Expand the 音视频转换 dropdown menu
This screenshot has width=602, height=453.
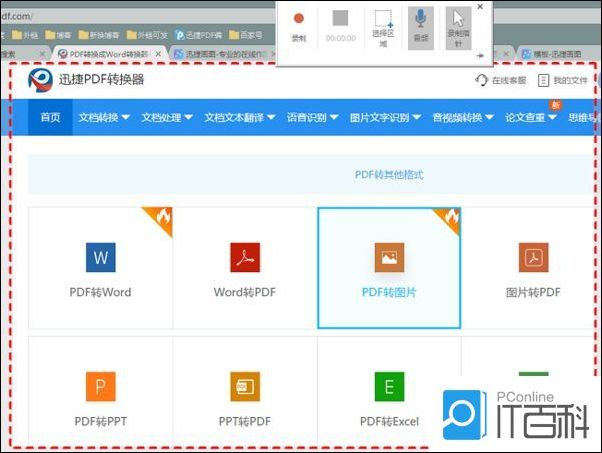463,117
